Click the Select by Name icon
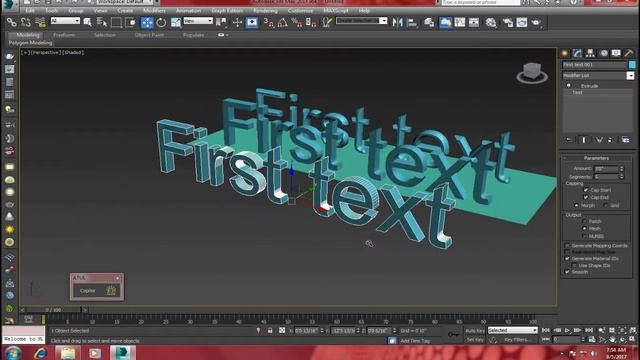The width and height of the screenshot is (640, 360). coord(102,22)
